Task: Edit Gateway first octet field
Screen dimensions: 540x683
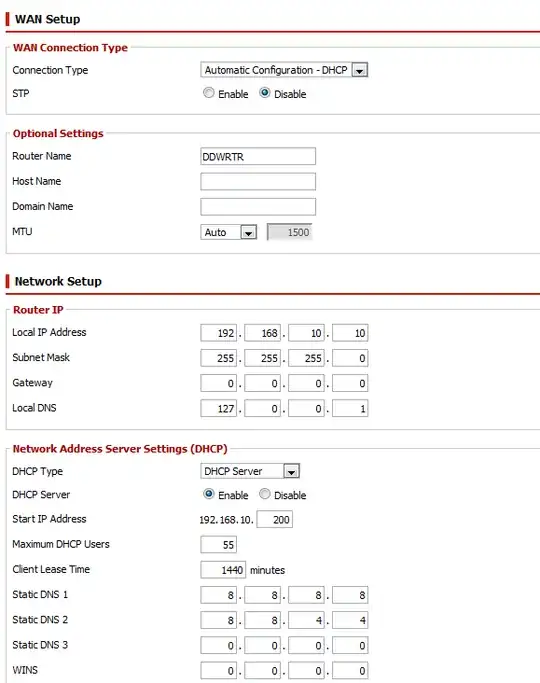Action: [219, 383]
